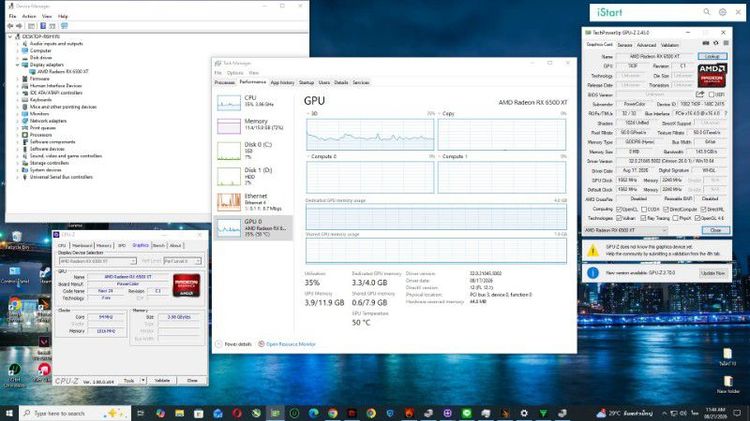Click Radeon Graphics logo in CPU-Z

point(187,285)
